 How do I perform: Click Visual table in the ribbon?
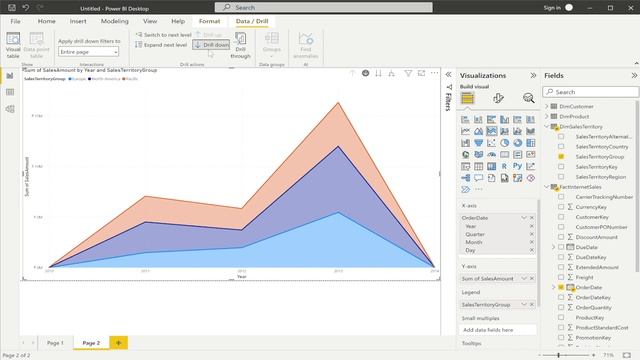pos(13,45)
